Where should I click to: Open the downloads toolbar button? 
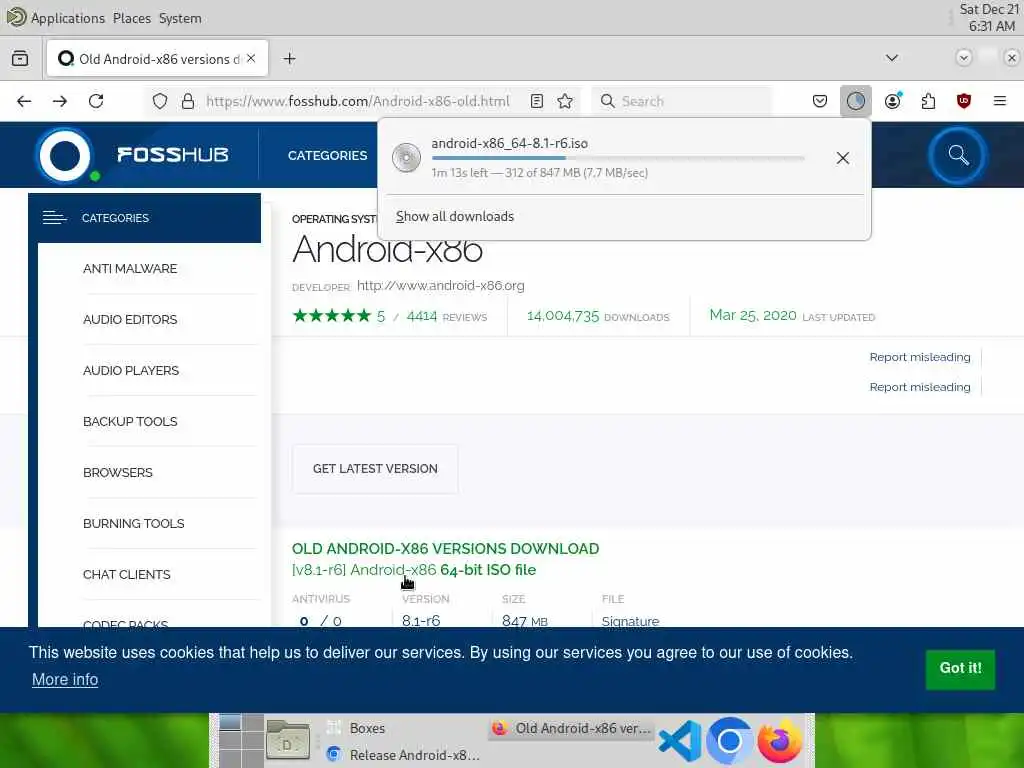[856, 101]
